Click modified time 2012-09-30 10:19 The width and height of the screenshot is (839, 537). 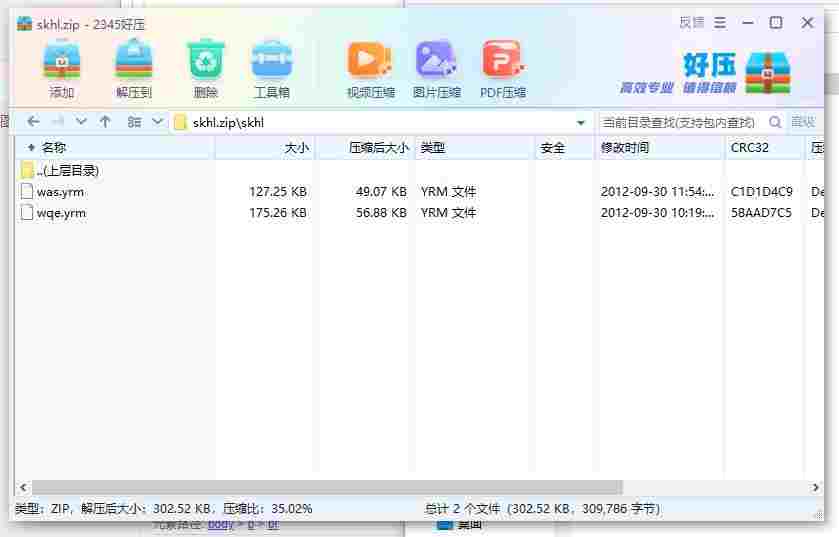coord(657,213)
